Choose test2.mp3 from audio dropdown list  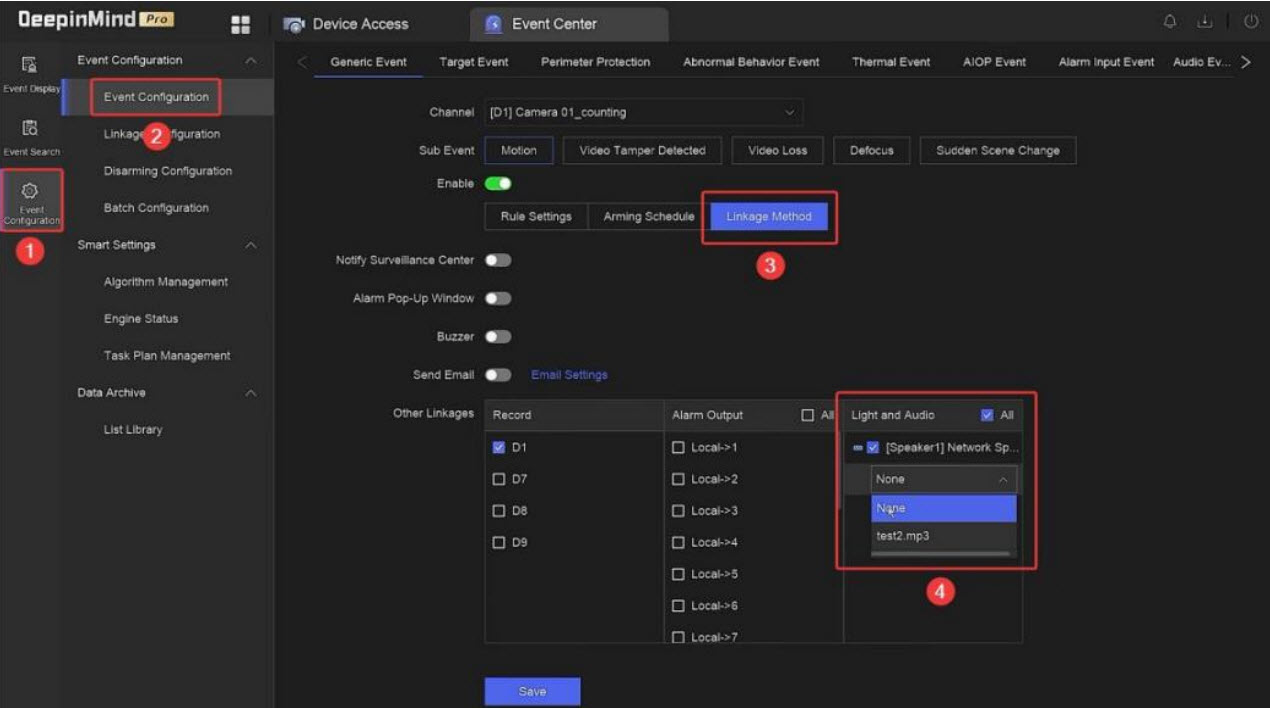(x=903, y=536)
